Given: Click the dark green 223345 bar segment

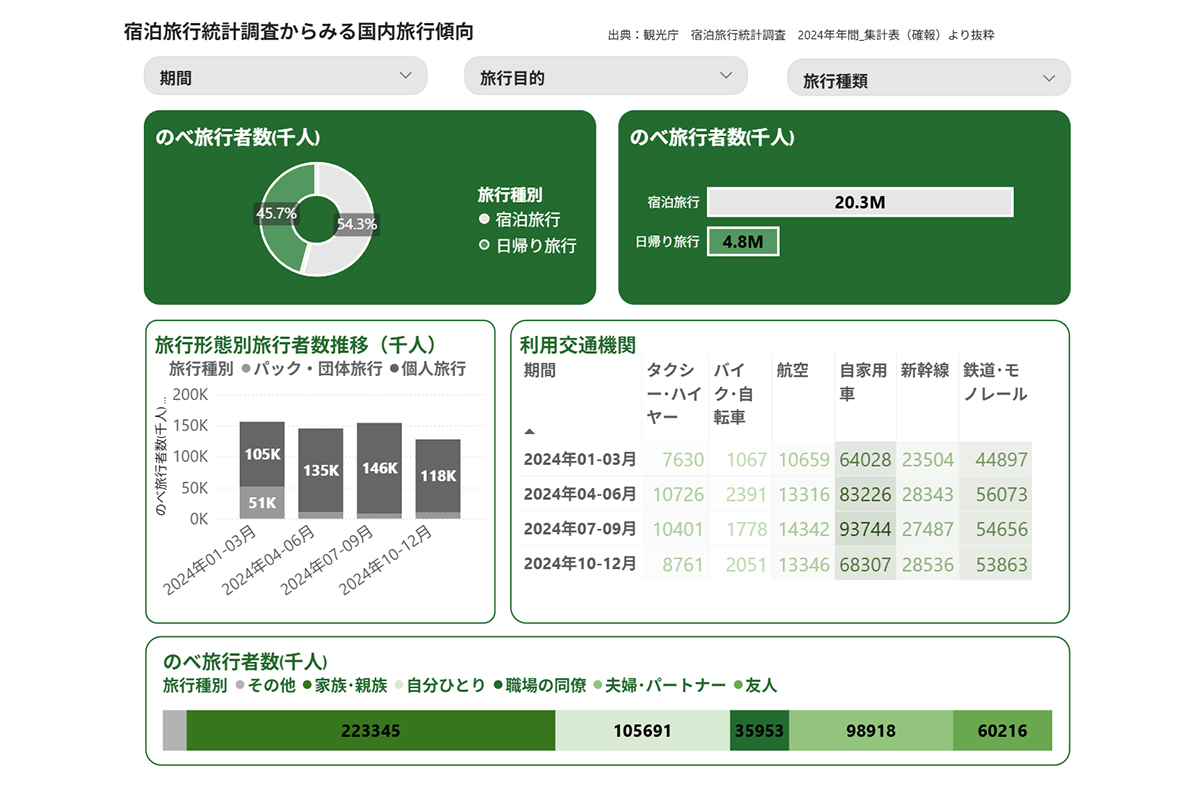Looking at the screenshot, I should click(370, 731).
